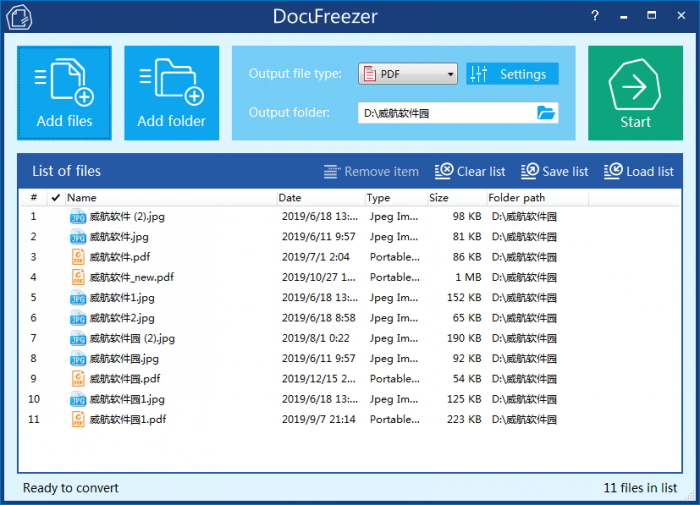Click the JPG icon of row 5
Image resolution: width=700 pixels, height=505 pixels.
(78, 298)
